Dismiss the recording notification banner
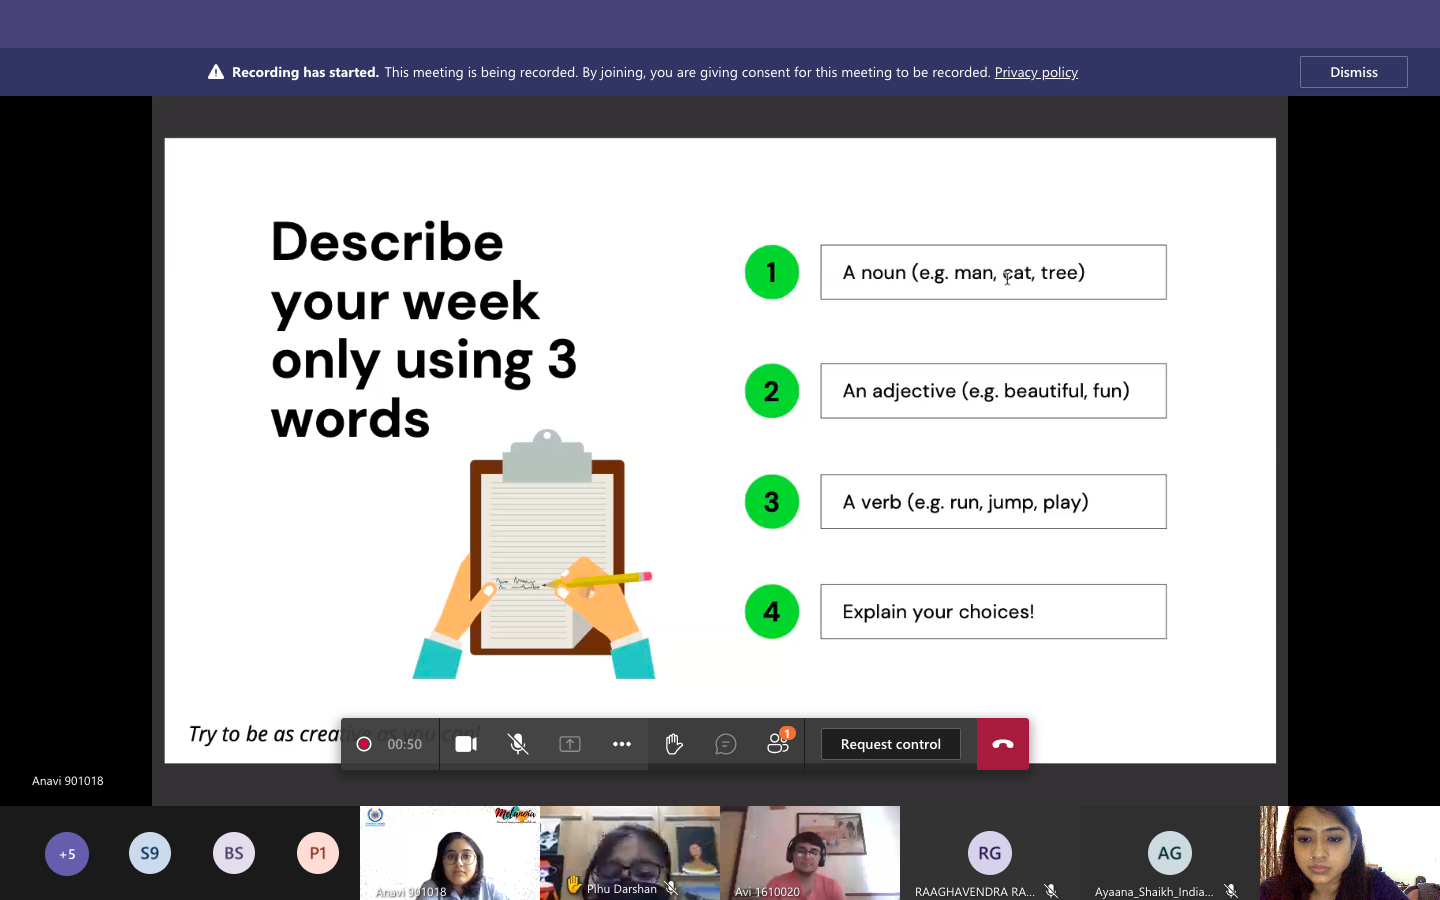The image size is (1440, 900). tap(1353, 72)
